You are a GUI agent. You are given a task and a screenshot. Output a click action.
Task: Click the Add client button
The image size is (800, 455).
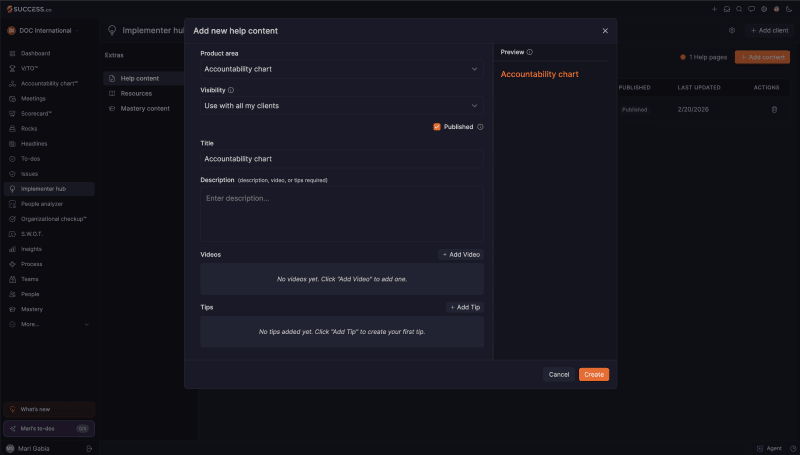point(769,31)
